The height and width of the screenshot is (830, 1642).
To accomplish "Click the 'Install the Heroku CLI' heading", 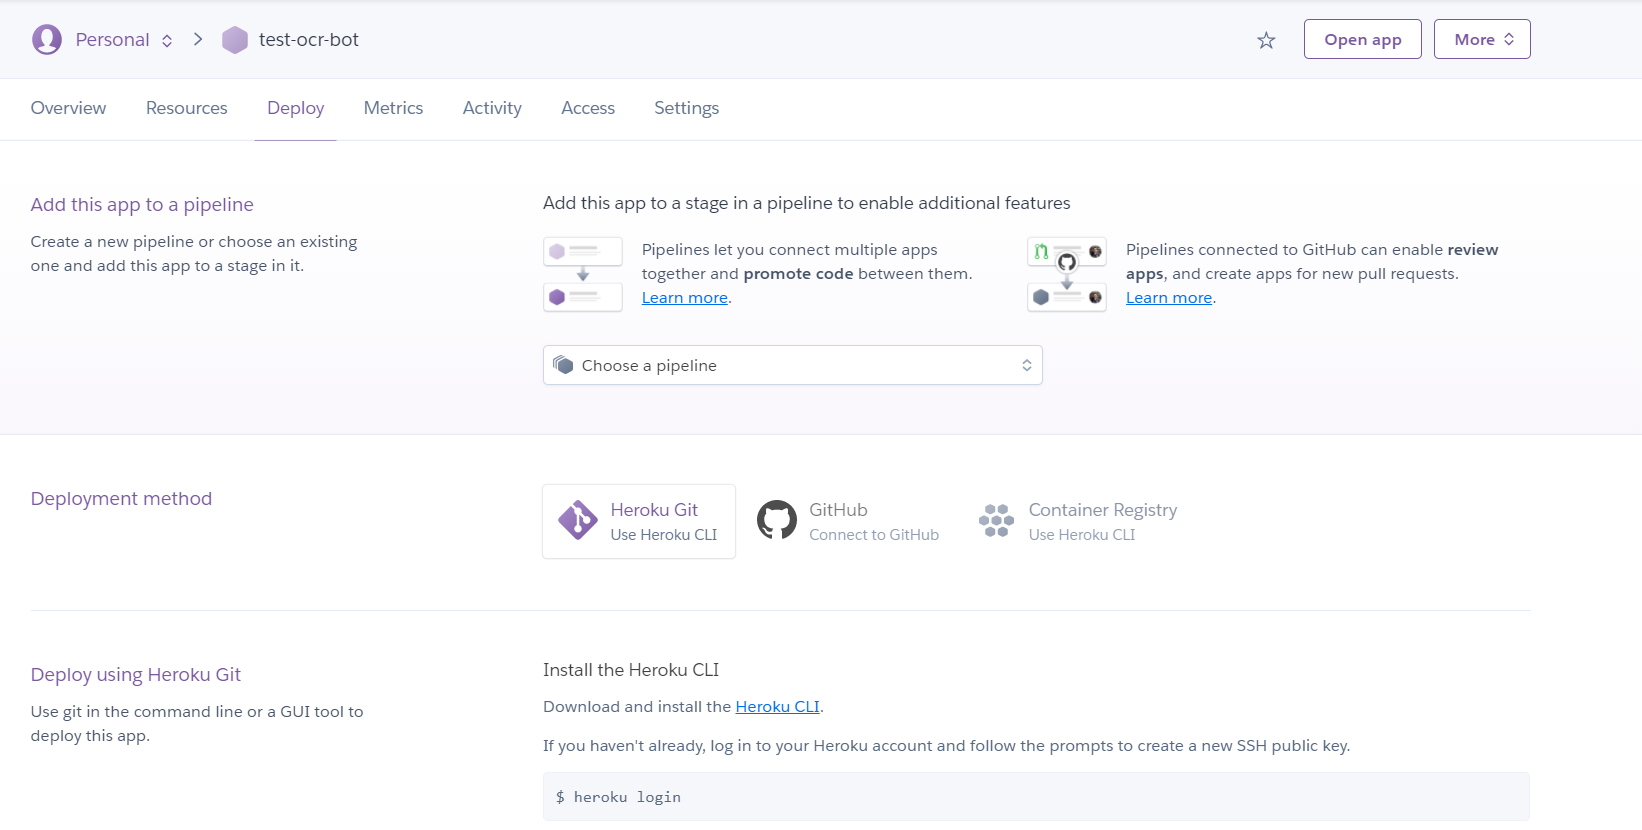I will point(631,670).
